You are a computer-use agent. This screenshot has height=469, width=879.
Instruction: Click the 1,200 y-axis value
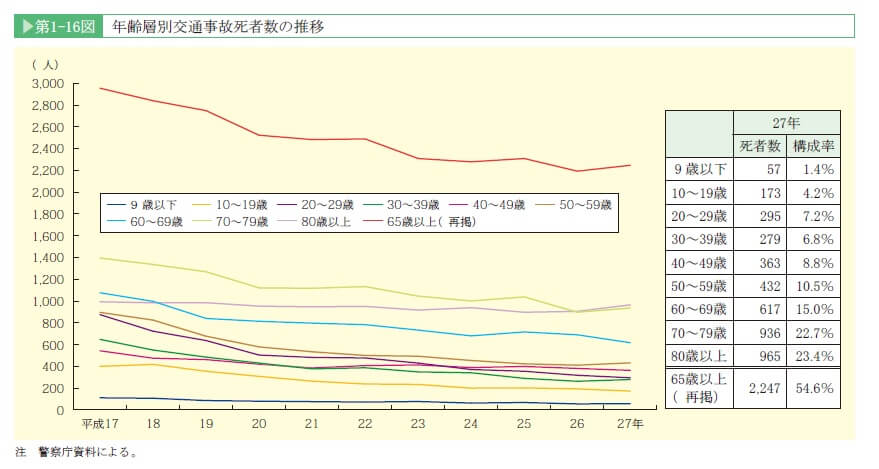(x=48, y=280)
